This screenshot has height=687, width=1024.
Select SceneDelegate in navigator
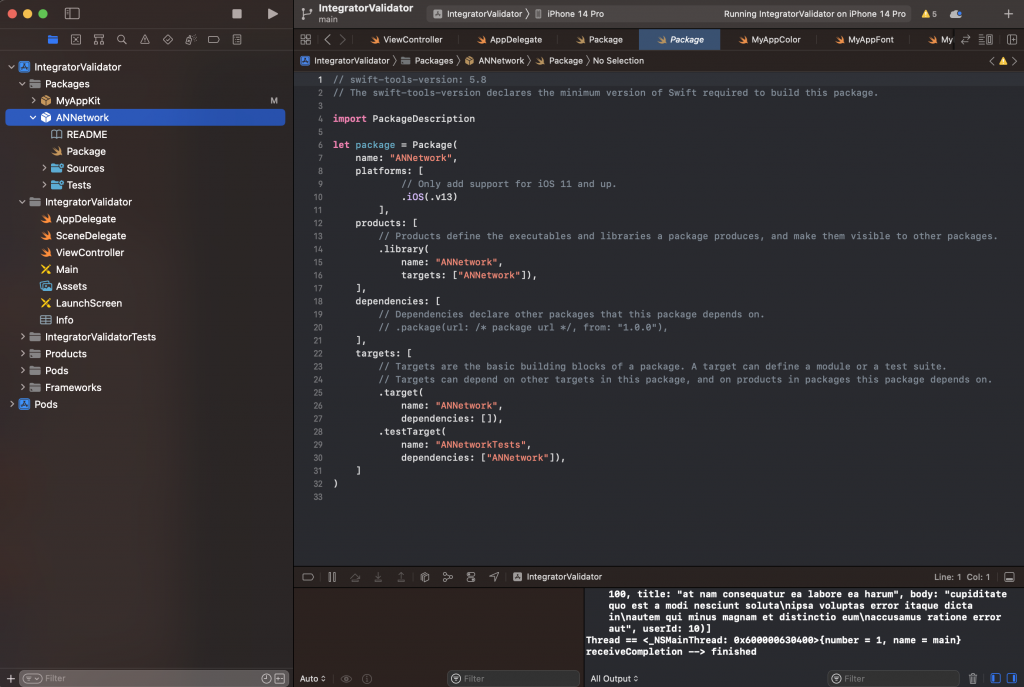(x=91, y=236)
